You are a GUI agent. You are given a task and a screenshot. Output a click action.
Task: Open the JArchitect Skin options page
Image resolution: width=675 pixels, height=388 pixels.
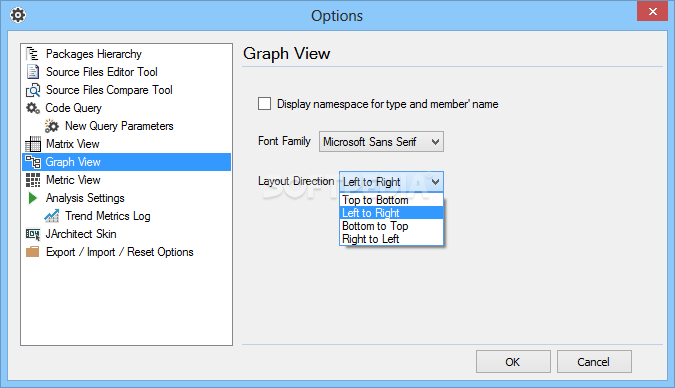81,234
